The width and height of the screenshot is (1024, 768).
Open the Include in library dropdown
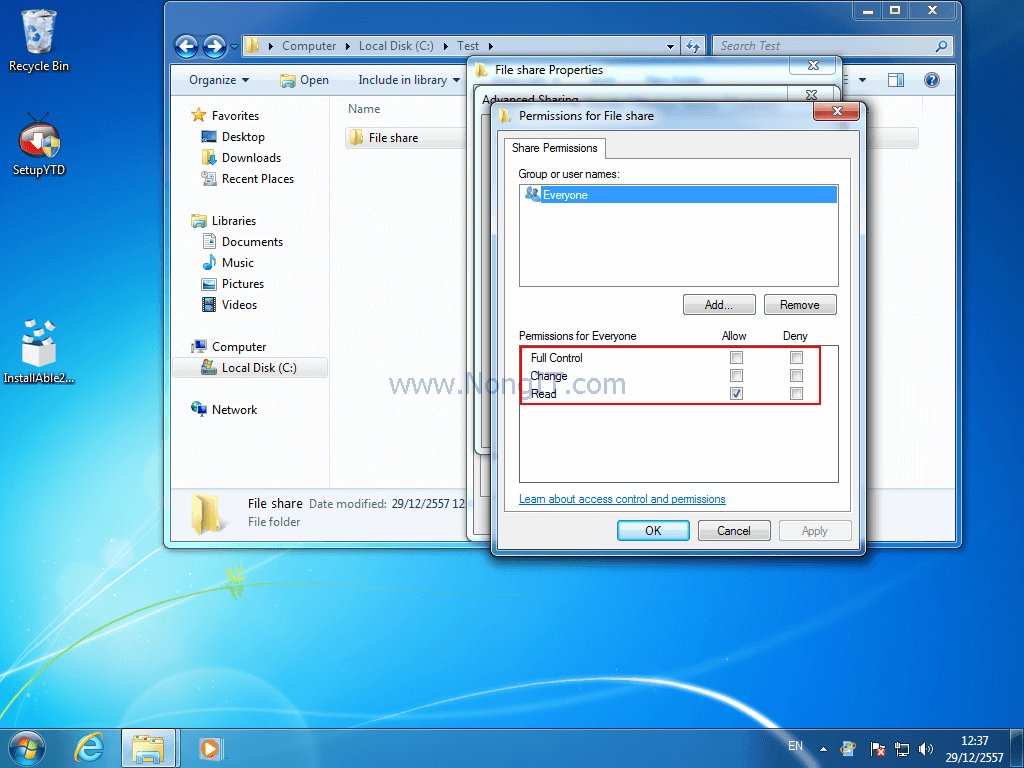pos(409,79)
